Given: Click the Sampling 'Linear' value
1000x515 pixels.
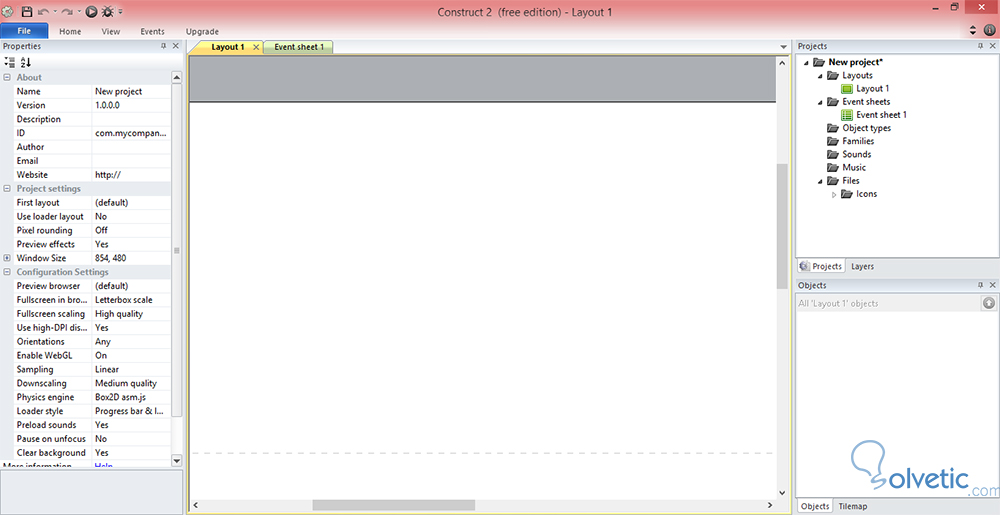Looking at the screenshot, I should [131, 369].
